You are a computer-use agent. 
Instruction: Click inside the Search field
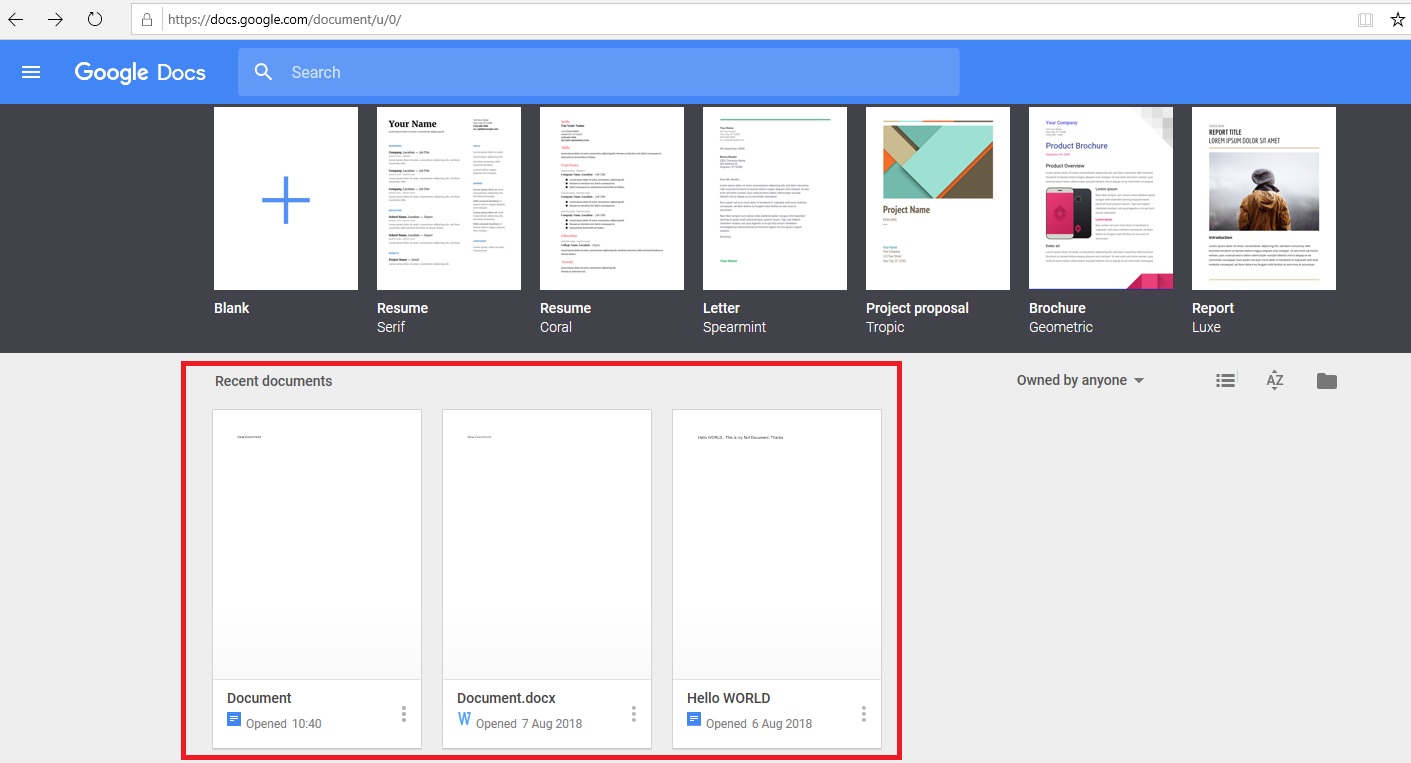(x=600, y=72)
